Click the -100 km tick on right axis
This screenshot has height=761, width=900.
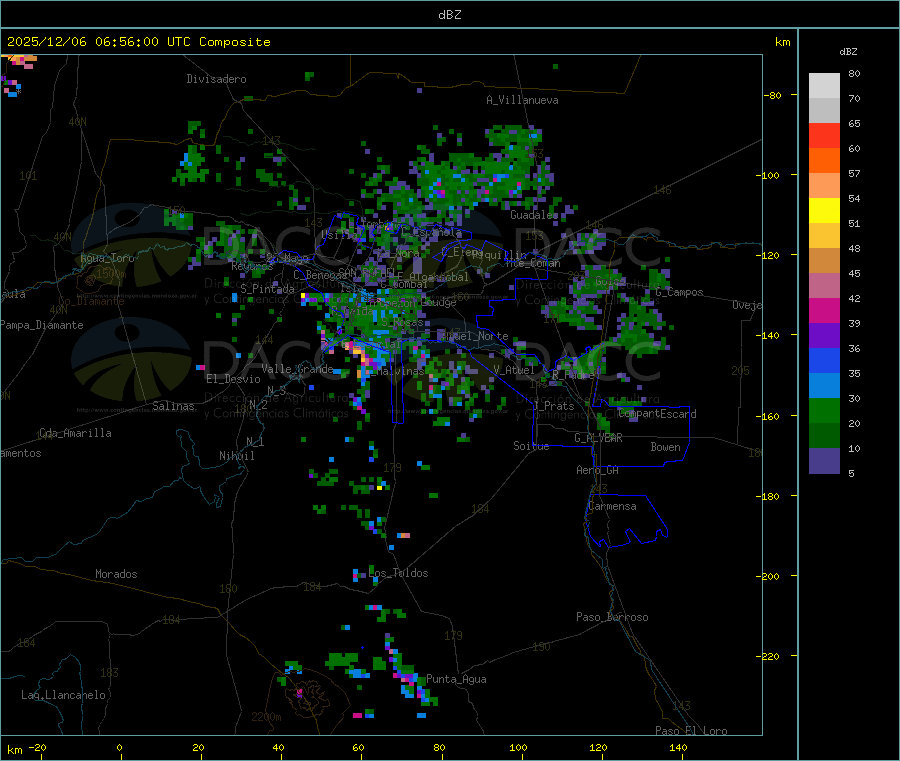767,175
